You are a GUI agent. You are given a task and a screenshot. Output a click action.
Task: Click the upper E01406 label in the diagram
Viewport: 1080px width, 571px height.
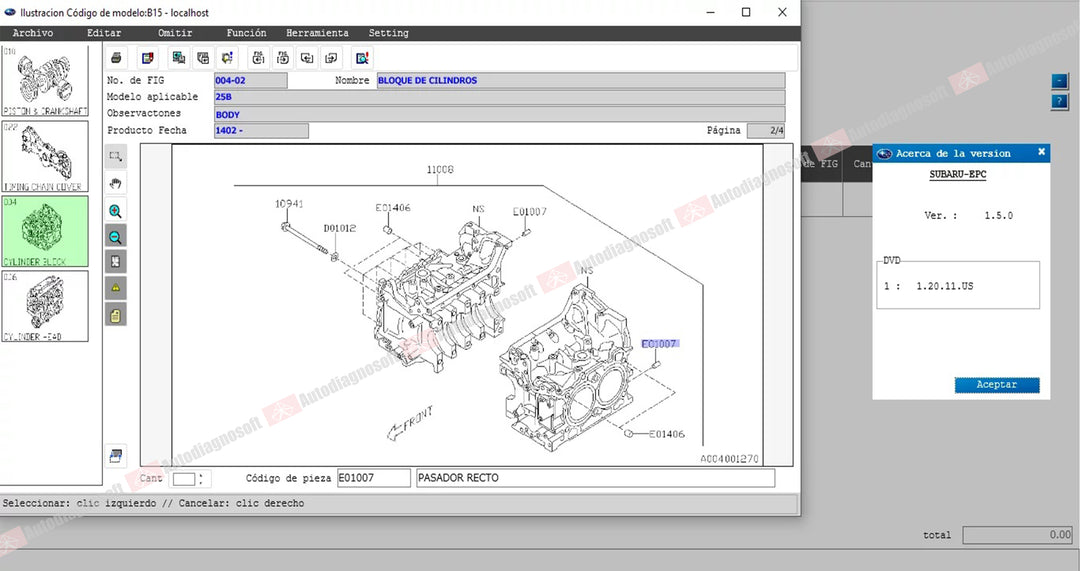coord(393,207)
